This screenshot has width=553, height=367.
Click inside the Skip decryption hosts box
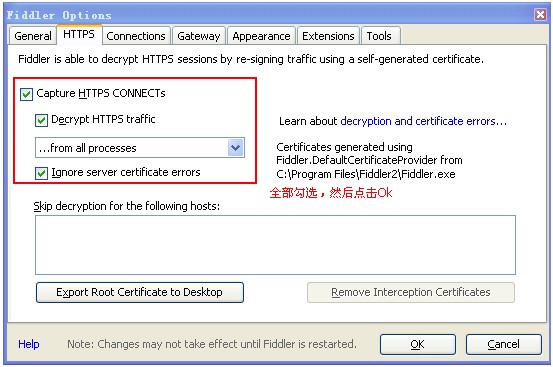click(275, 245)
